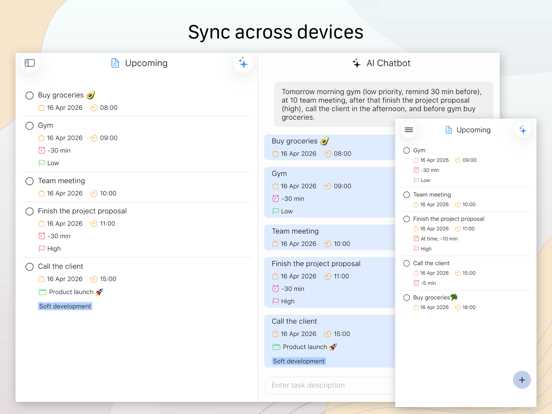Check off Team meeting in main list

coord(30,181)
